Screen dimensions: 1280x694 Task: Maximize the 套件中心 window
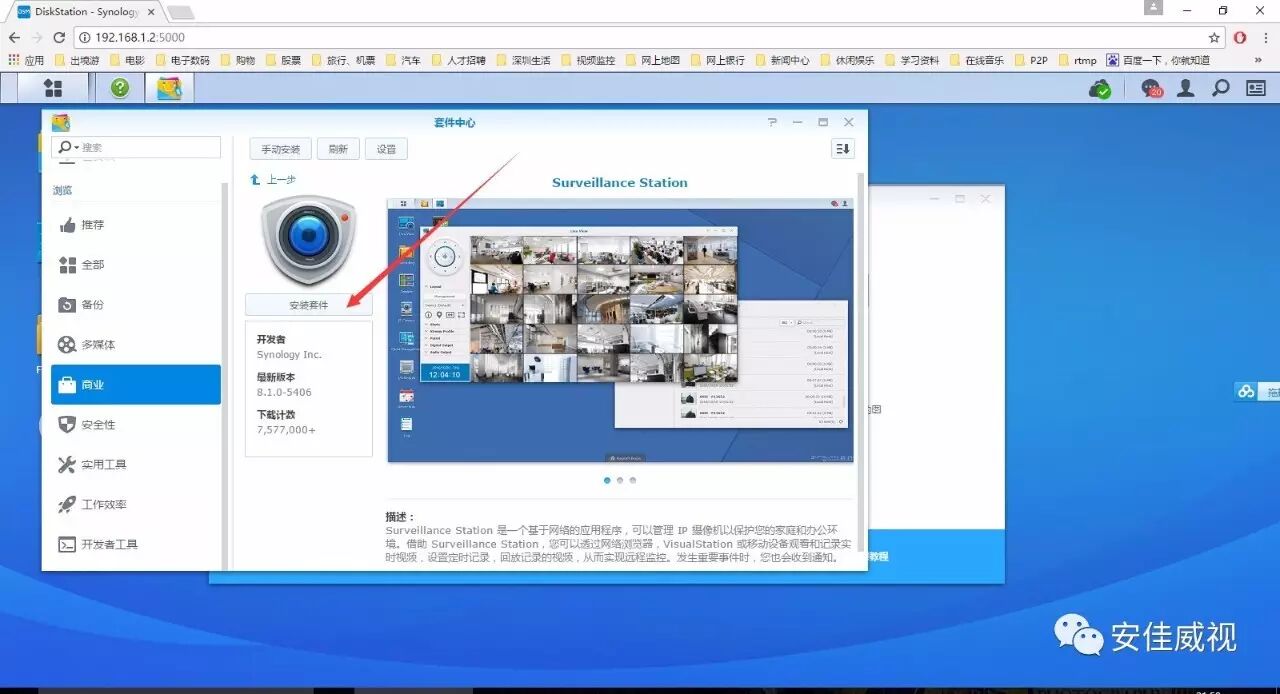(823, 122)
